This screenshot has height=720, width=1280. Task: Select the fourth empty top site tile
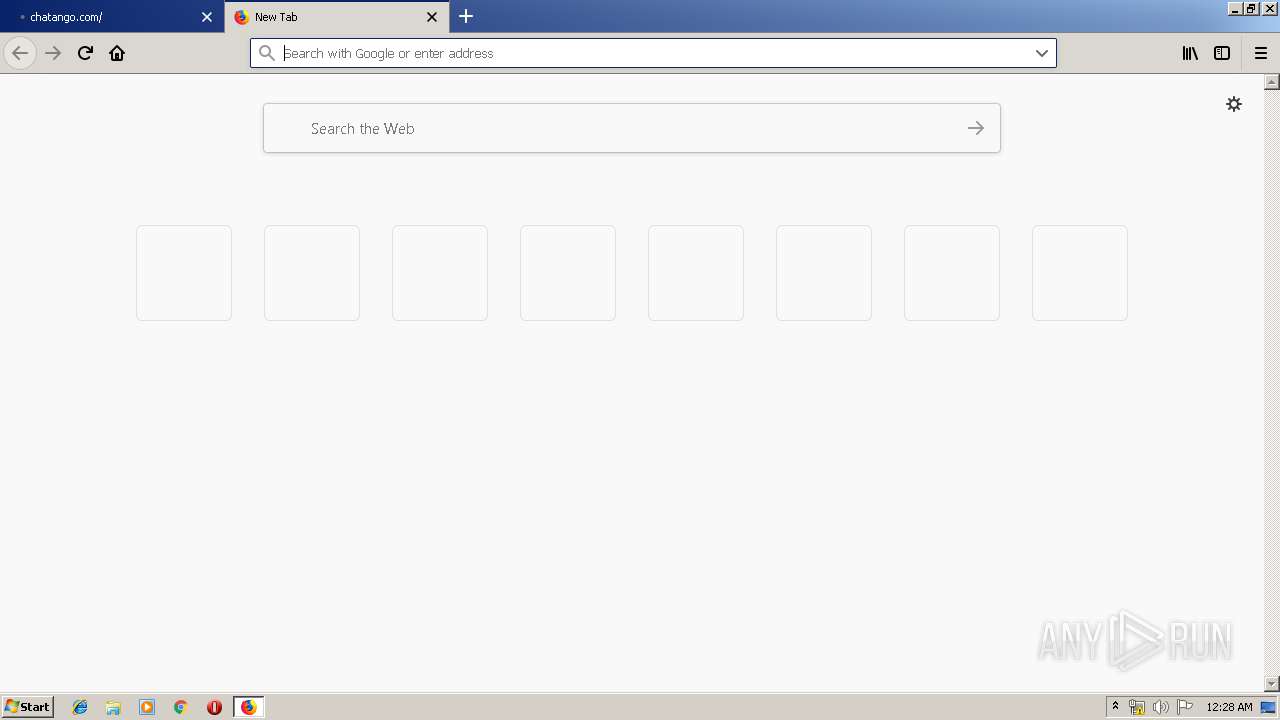(x=568, y=273)
